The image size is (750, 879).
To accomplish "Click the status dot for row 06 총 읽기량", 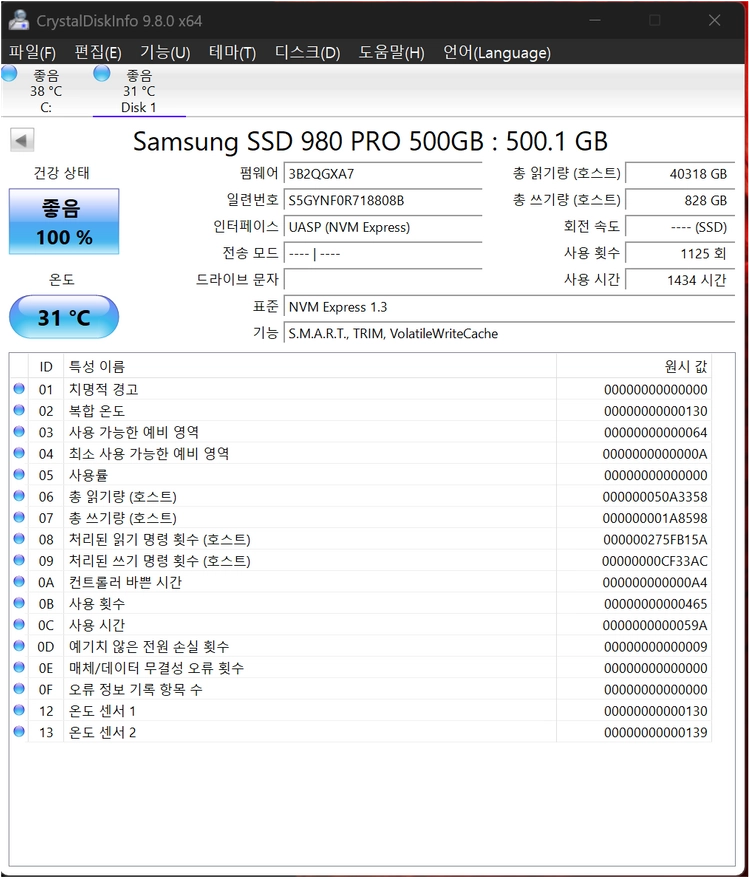I will [x=19, y=496].
